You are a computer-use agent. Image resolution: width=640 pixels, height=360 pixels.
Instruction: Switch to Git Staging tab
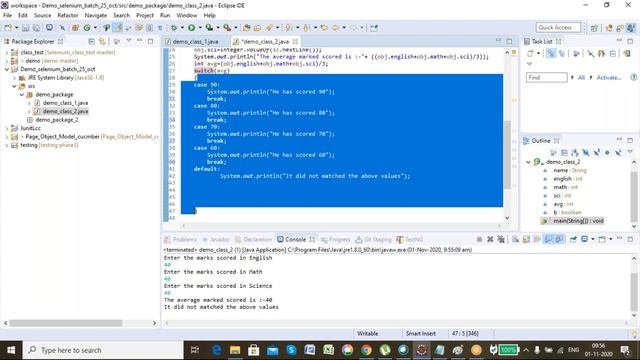pos(373,239)
